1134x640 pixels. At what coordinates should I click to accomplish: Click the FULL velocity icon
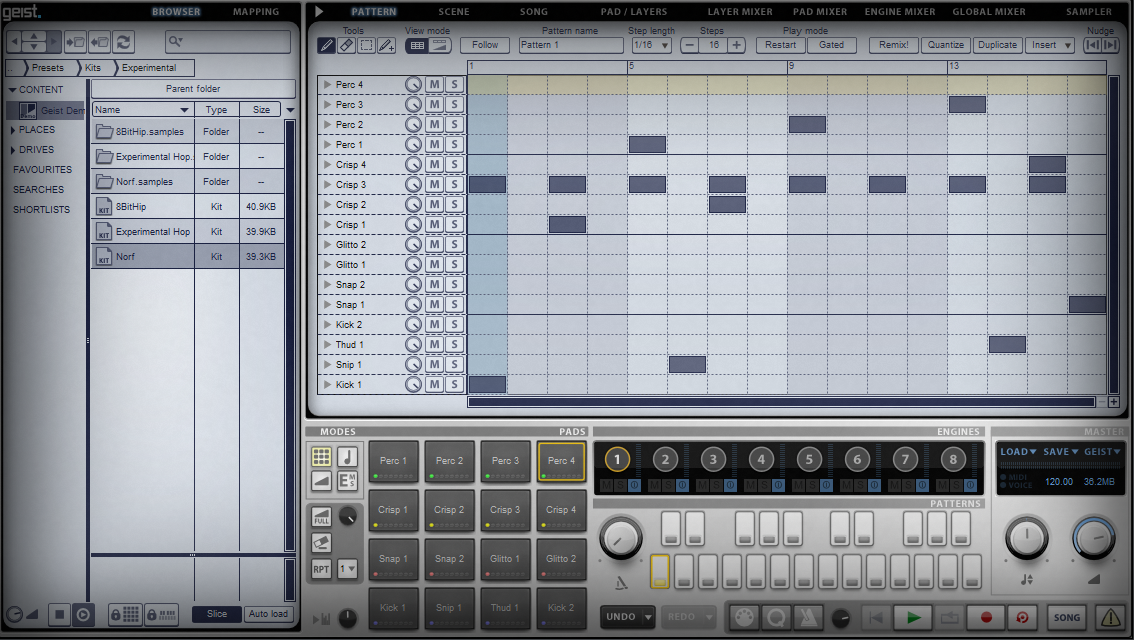point(322,516)
